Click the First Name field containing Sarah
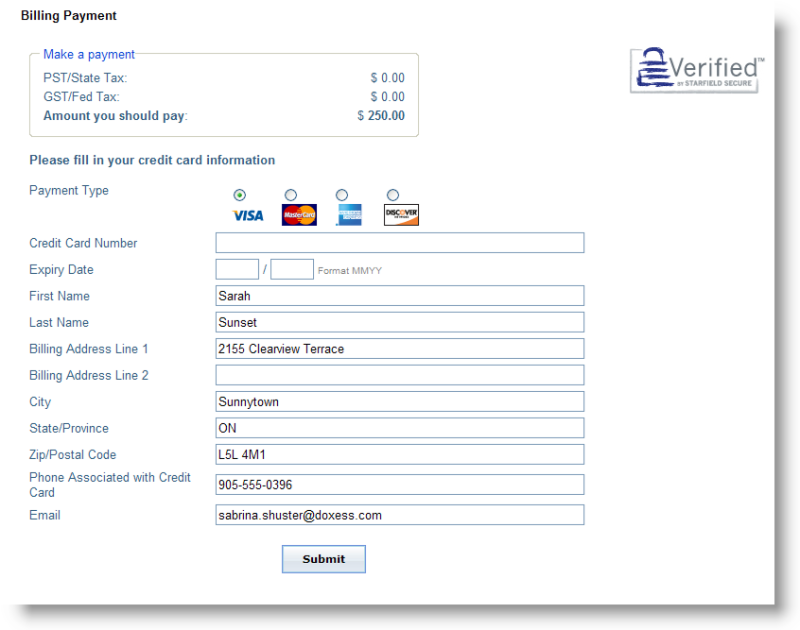 click(400, 296)
